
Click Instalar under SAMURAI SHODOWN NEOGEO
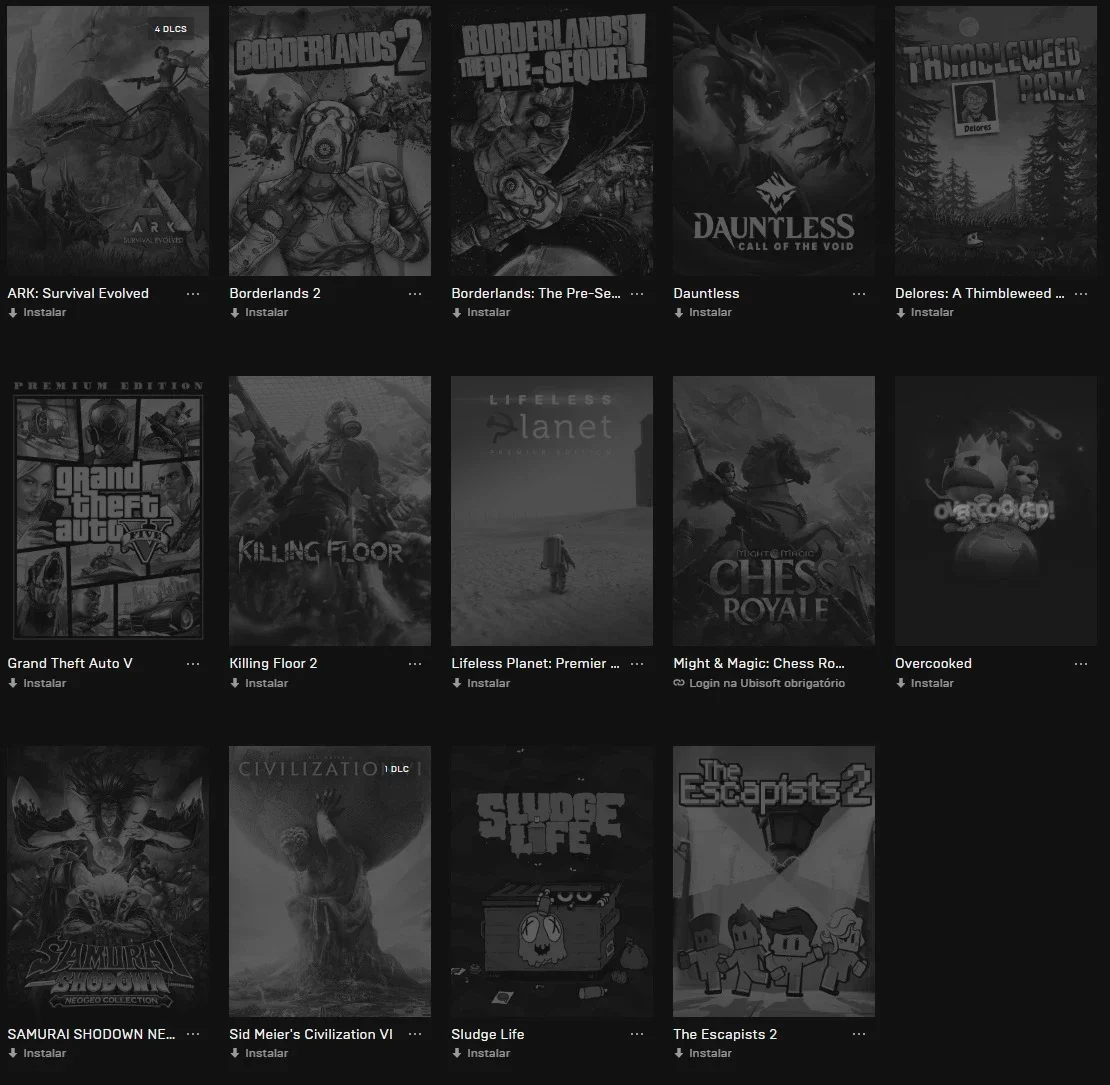pyautogui.click(x=37, y=1053)
